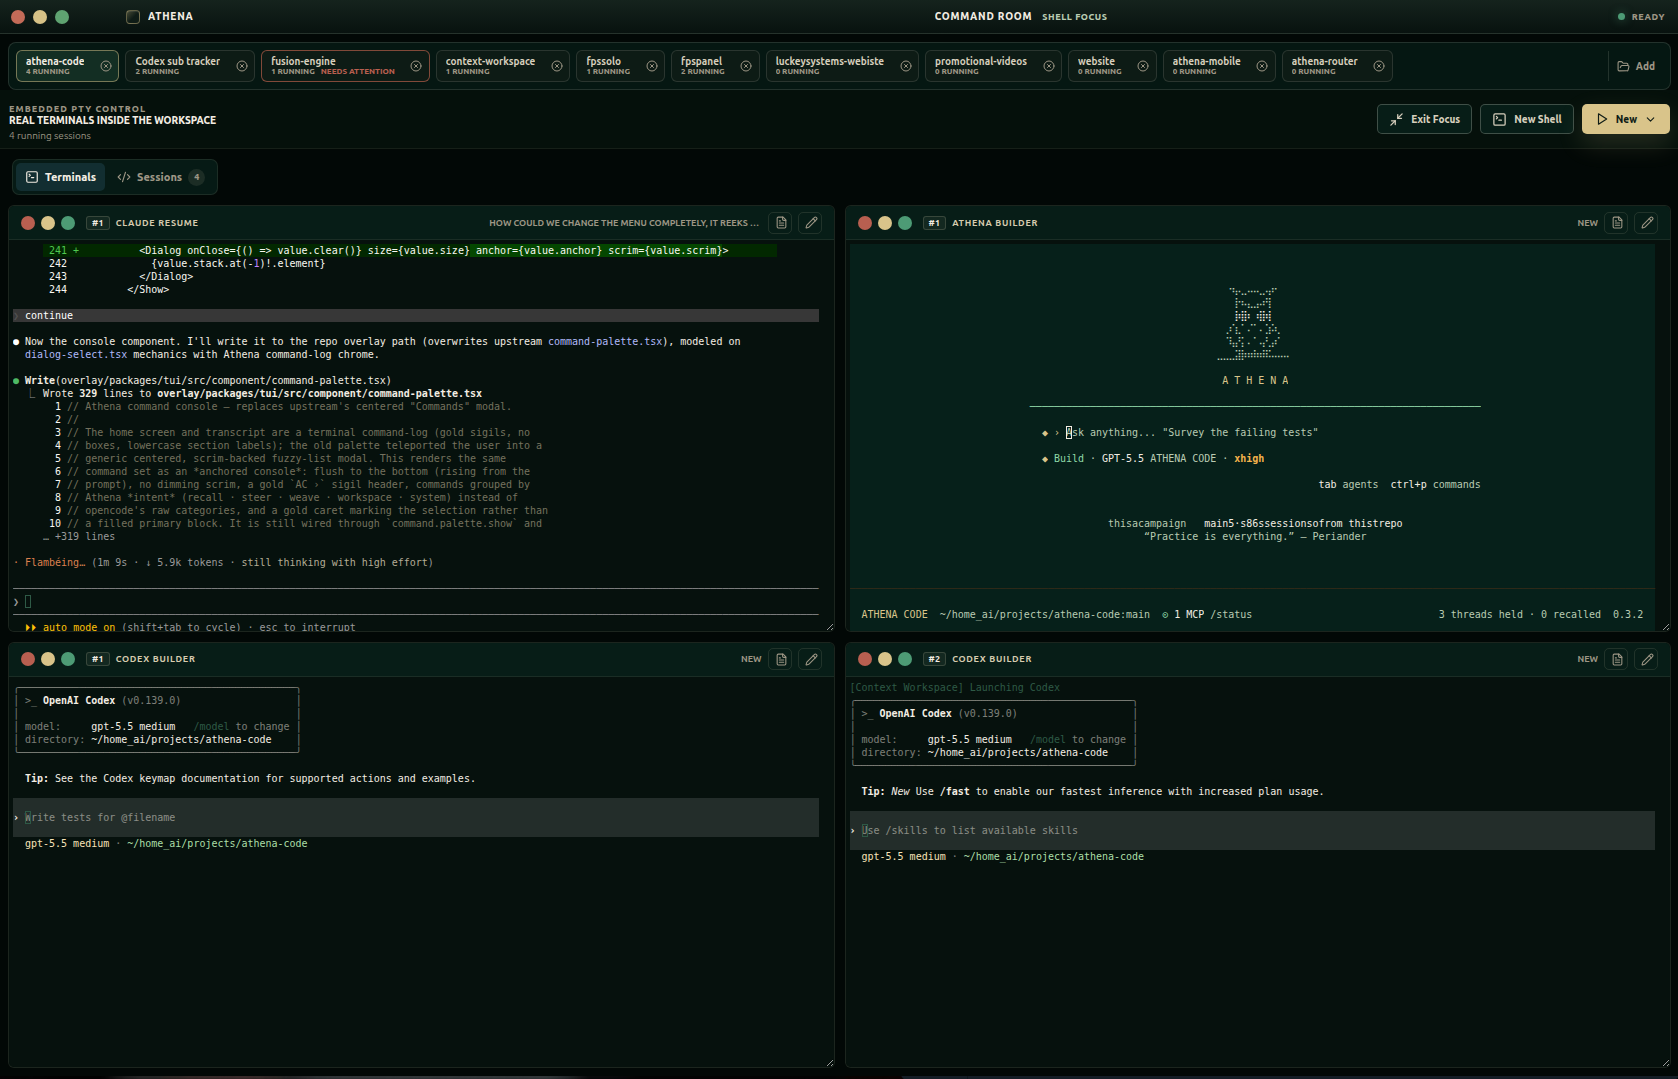Close the fpspanel workspace tab
This screenshot has width=1678, height=1079.
[x=746, y=66]
